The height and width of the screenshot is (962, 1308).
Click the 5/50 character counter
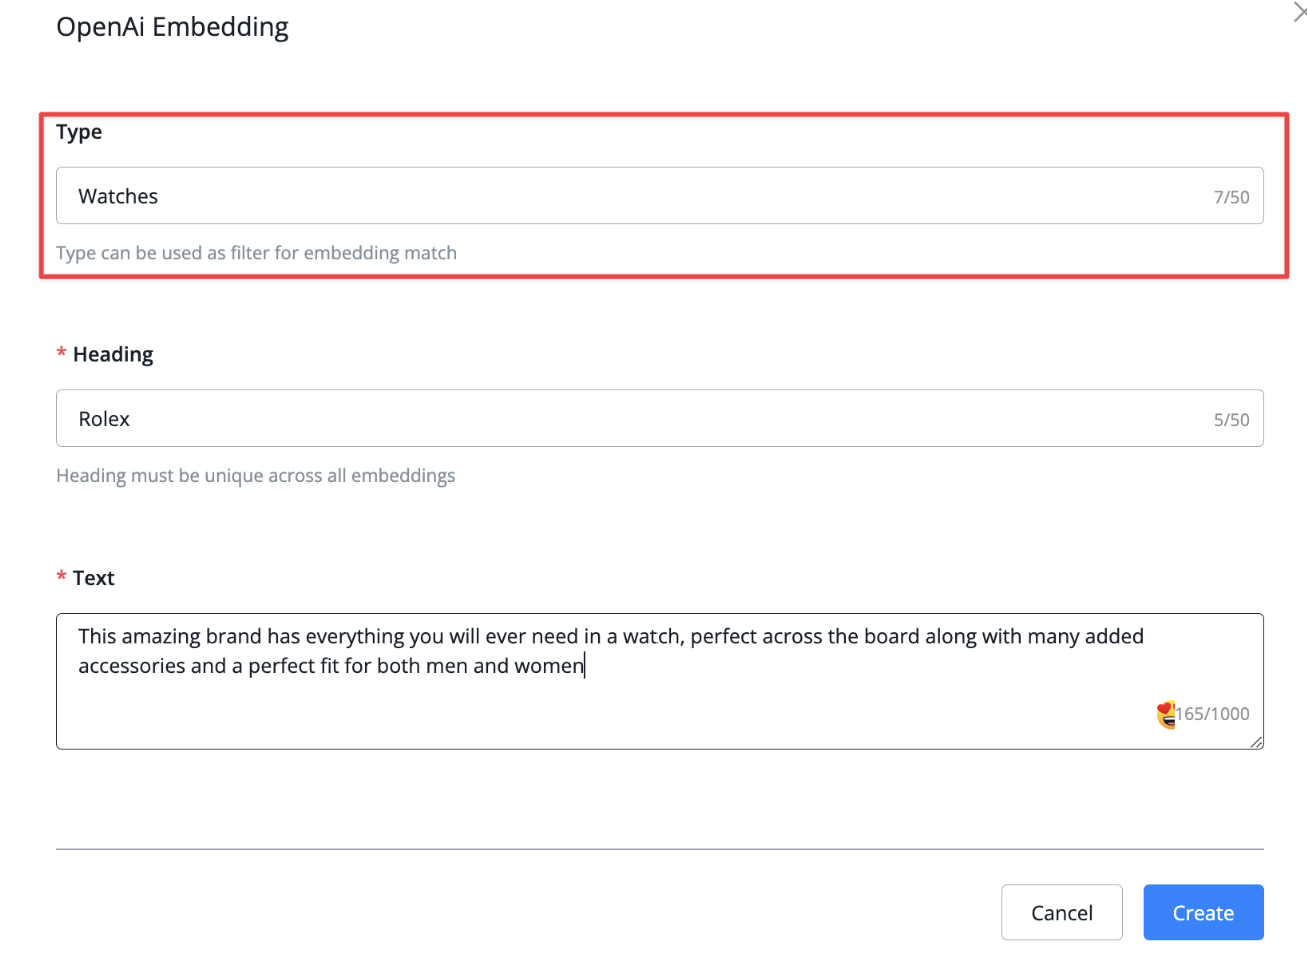1231,420
